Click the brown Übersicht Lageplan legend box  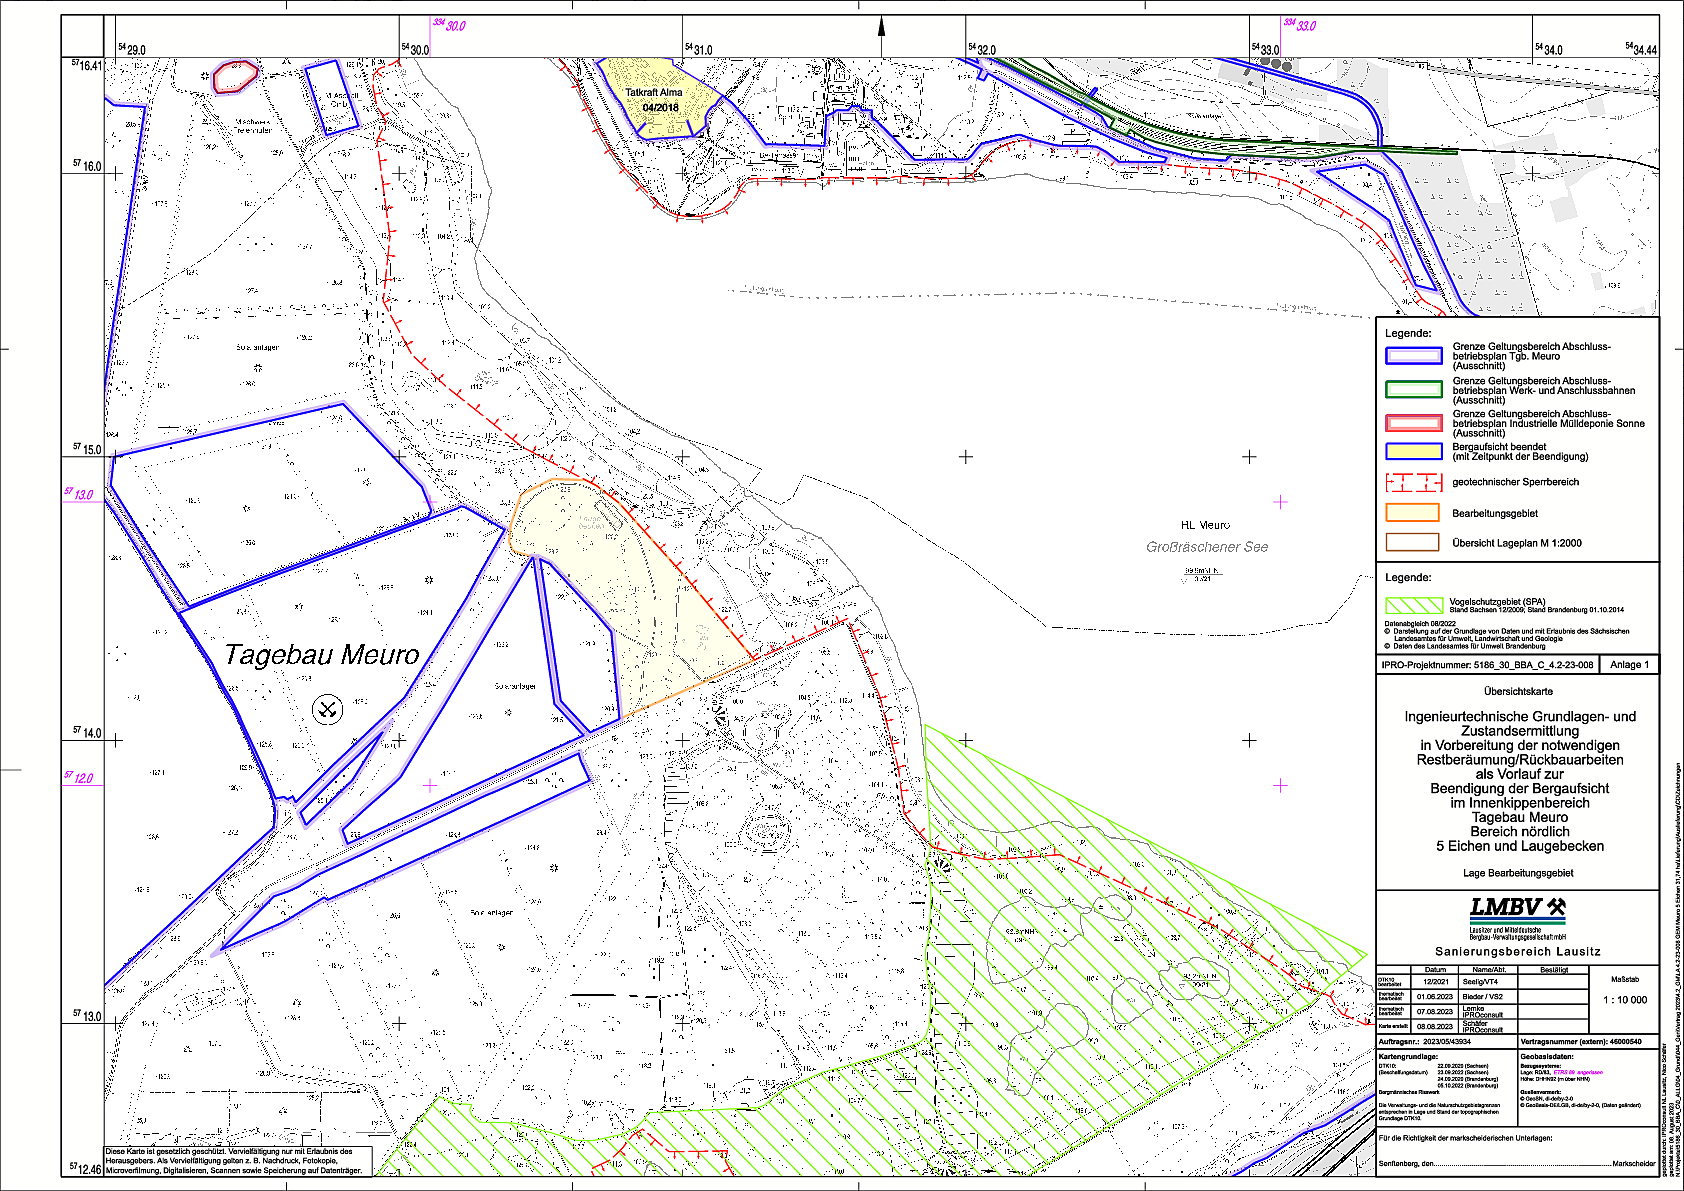coord(1413,543)
